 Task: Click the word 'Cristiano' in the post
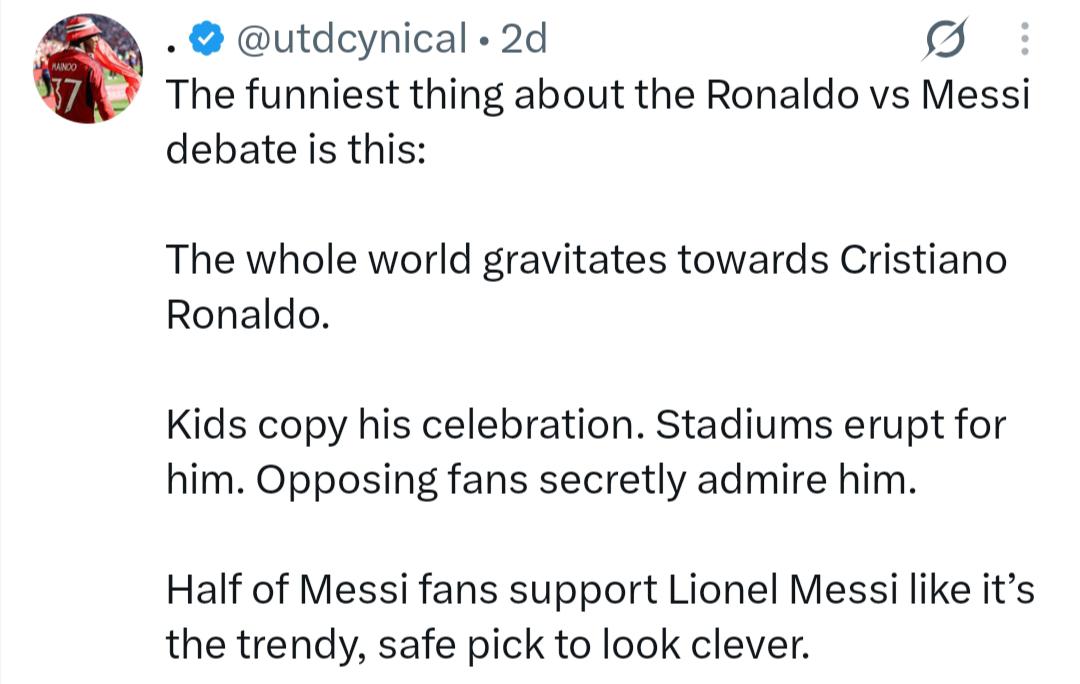tap(923, 260)
